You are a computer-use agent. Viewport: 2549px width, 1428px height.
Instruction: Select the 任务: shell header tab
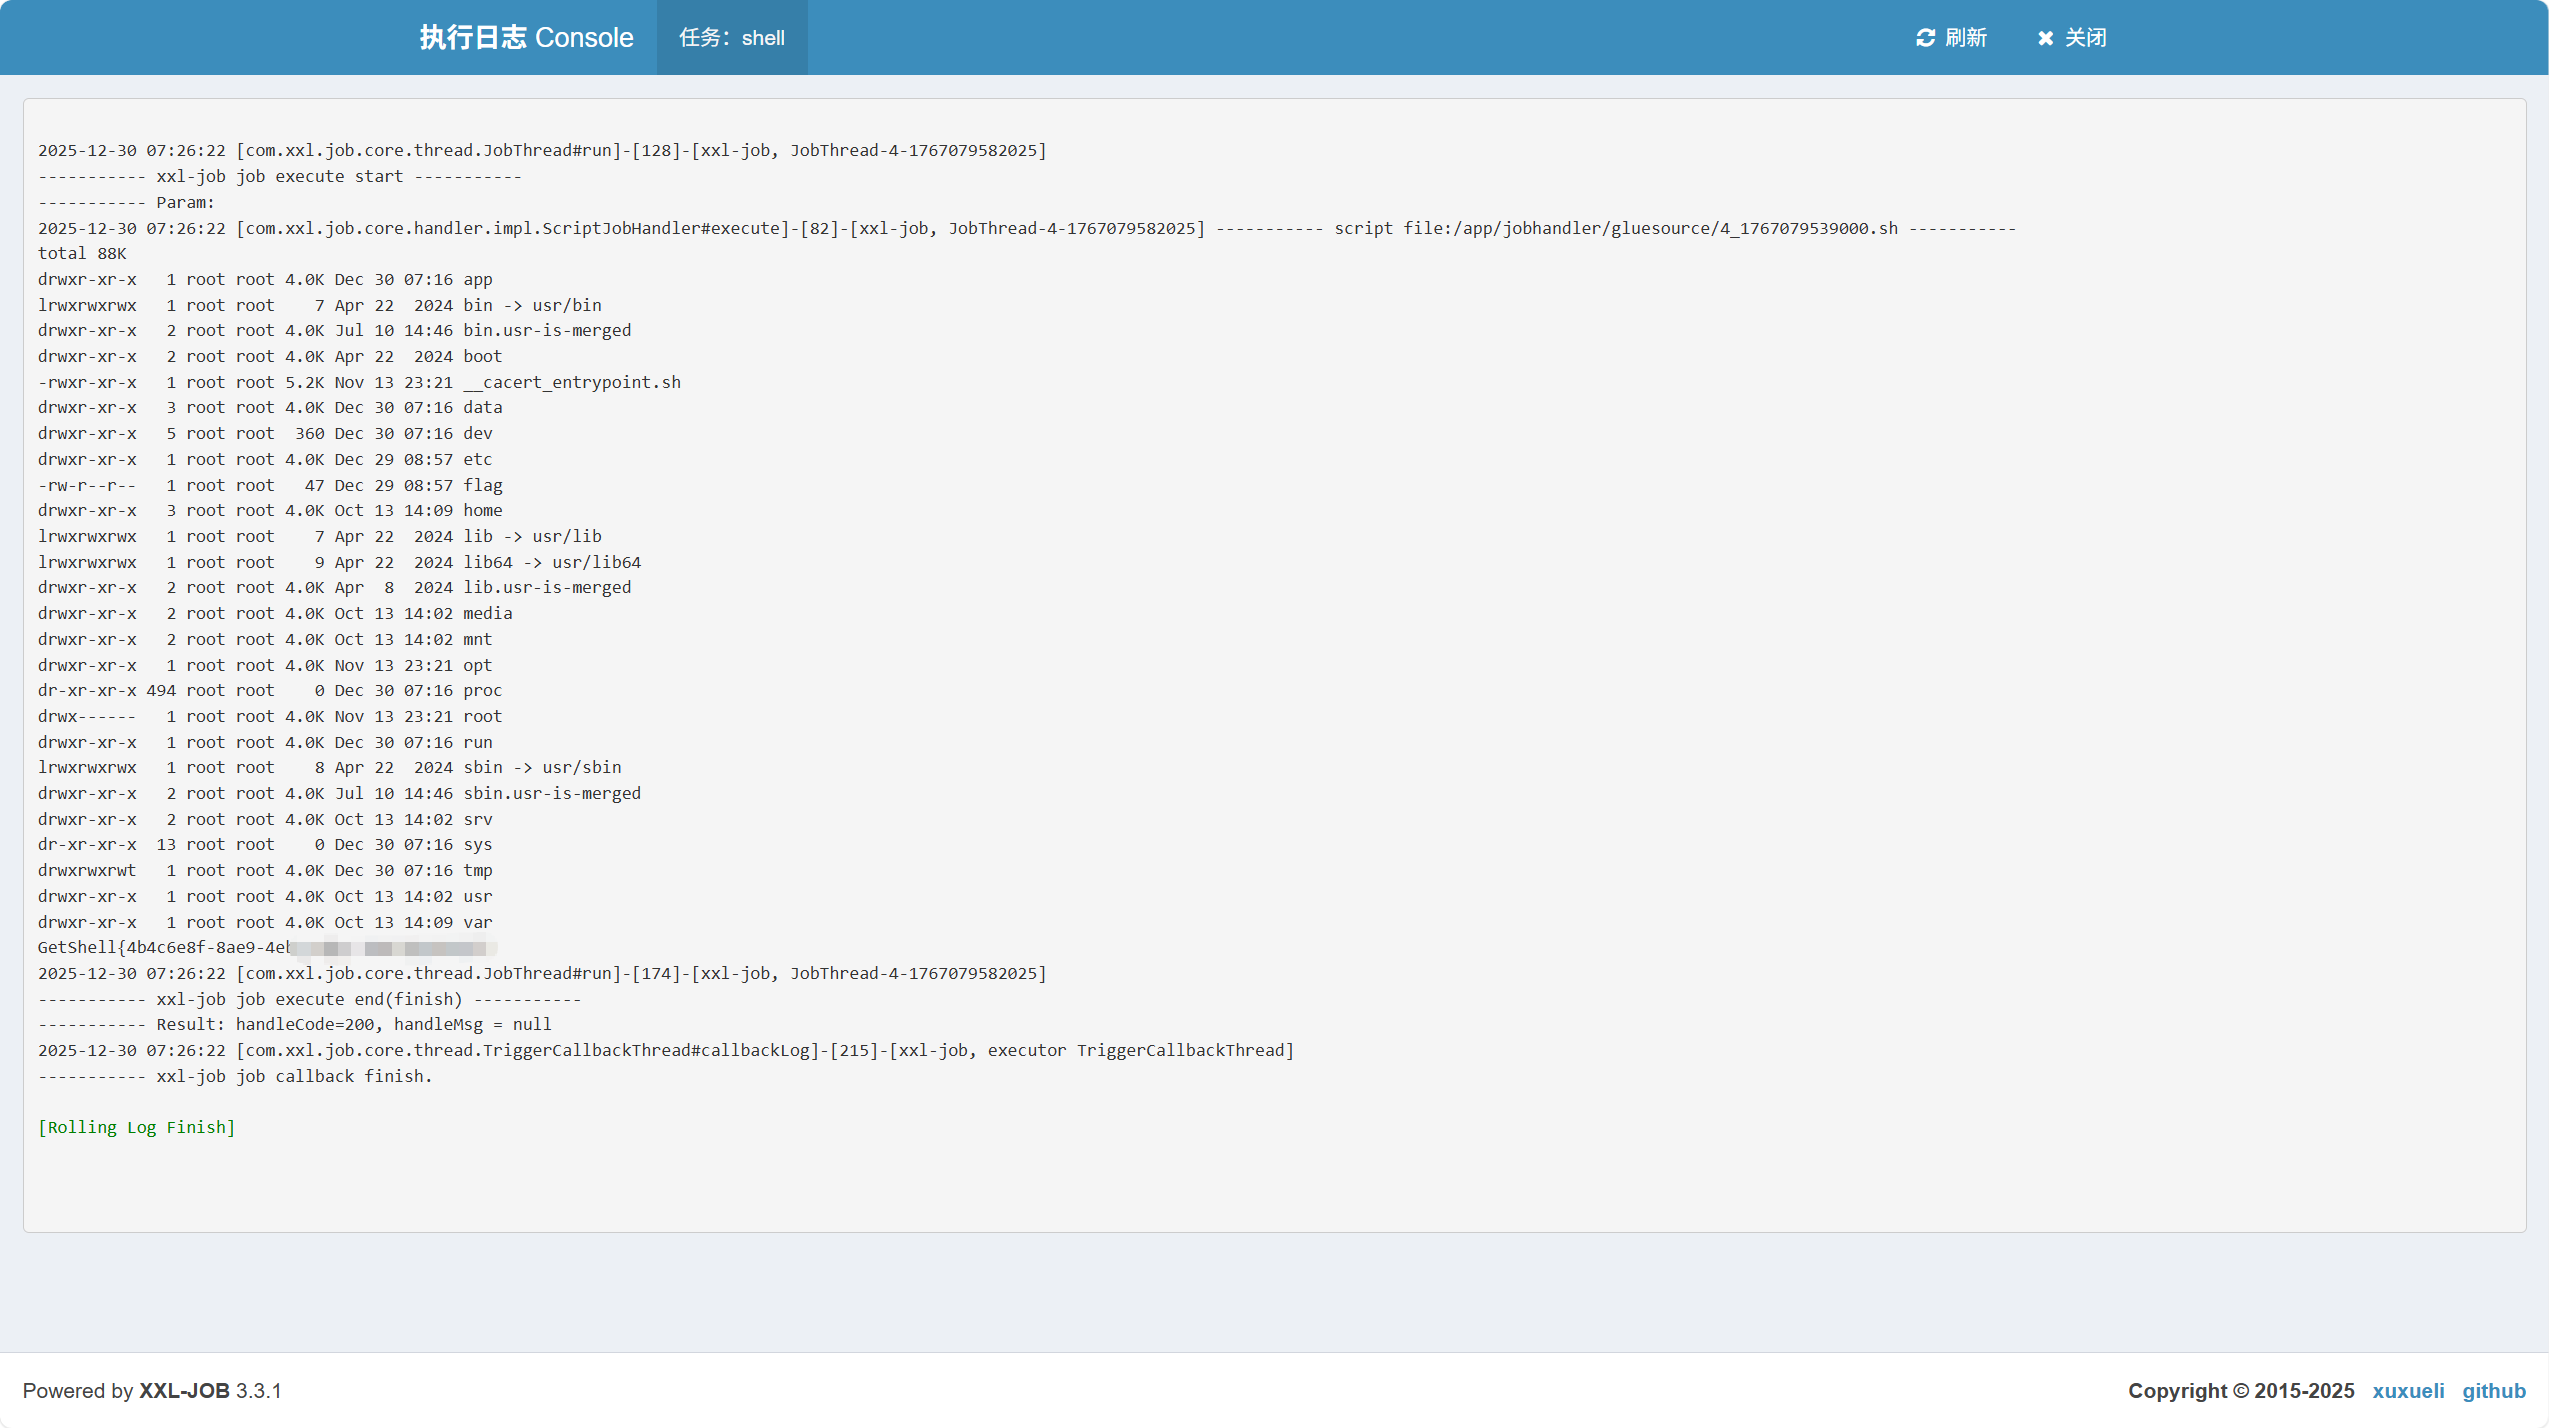click(732, 38)
